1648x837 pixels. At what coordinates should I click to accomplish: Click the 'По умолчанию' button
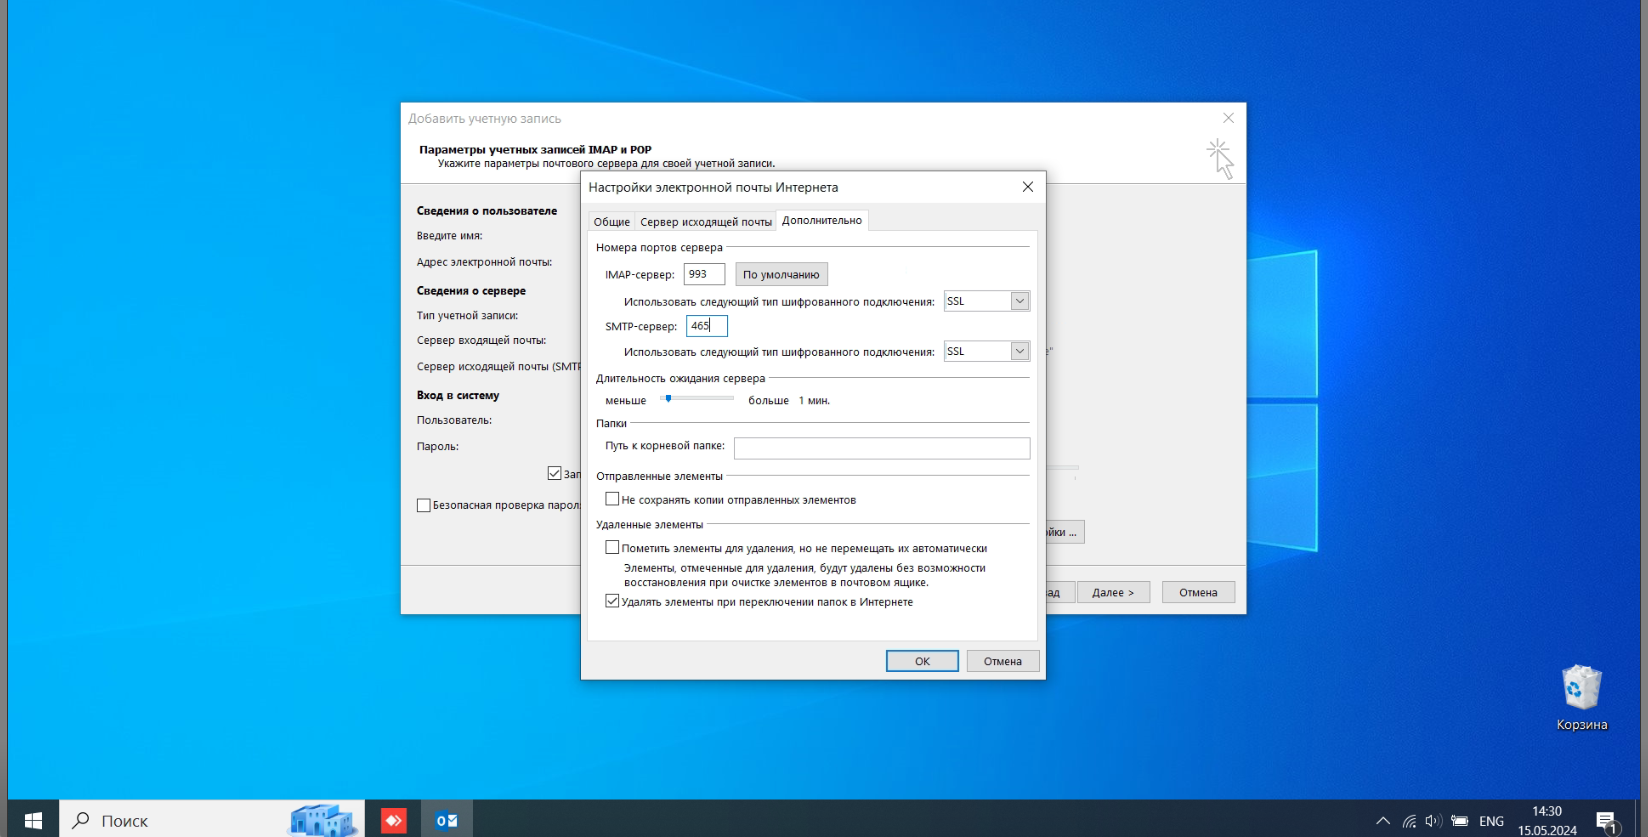(781, 274)
